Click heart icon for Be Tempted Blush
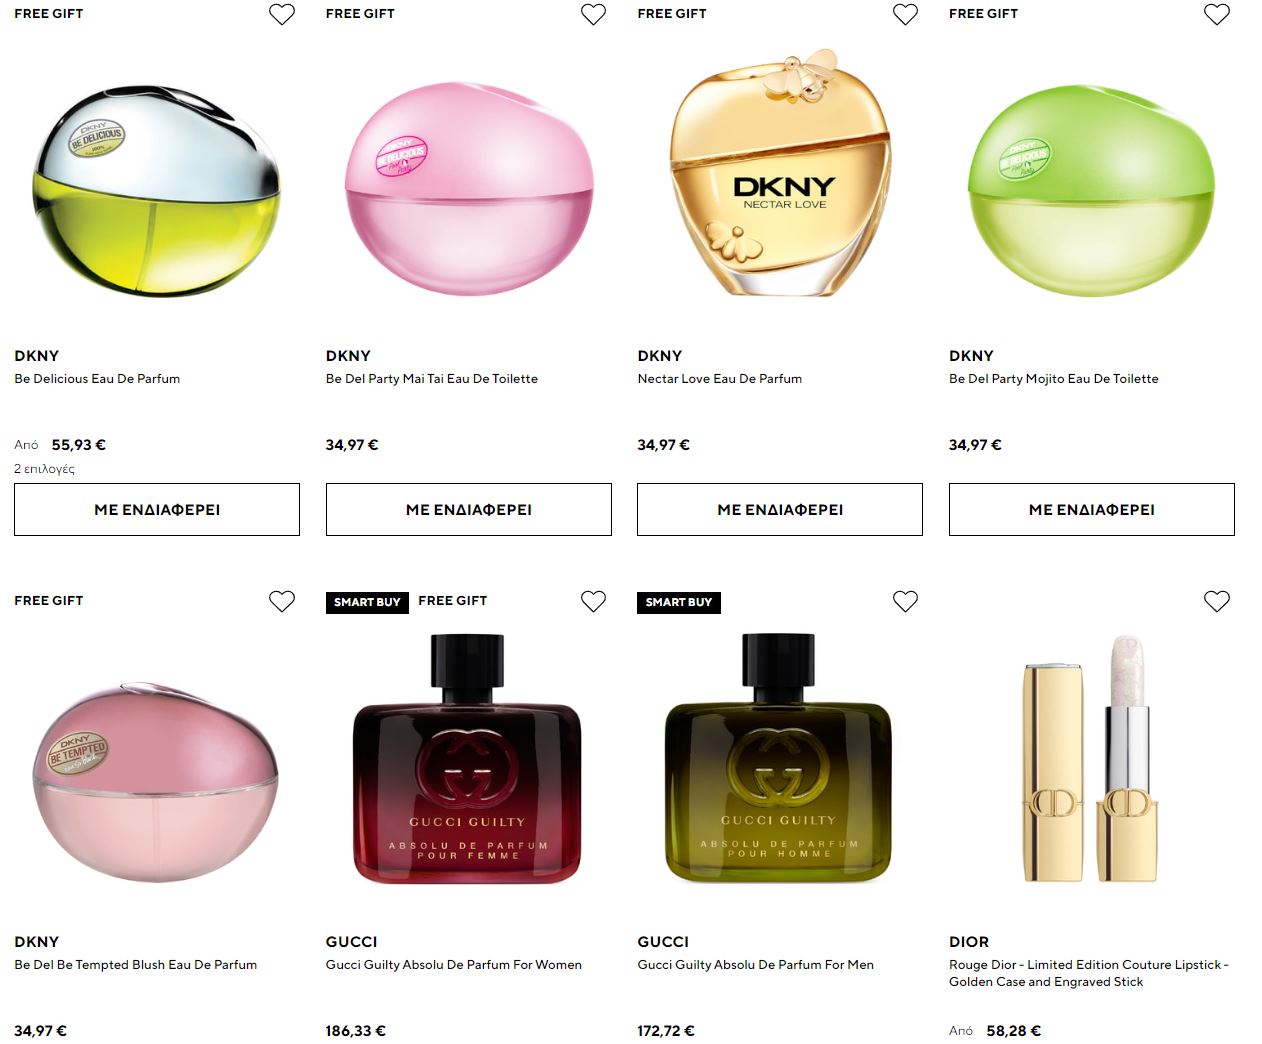This screenshot has width=1262, height=1044. point(282,601)
